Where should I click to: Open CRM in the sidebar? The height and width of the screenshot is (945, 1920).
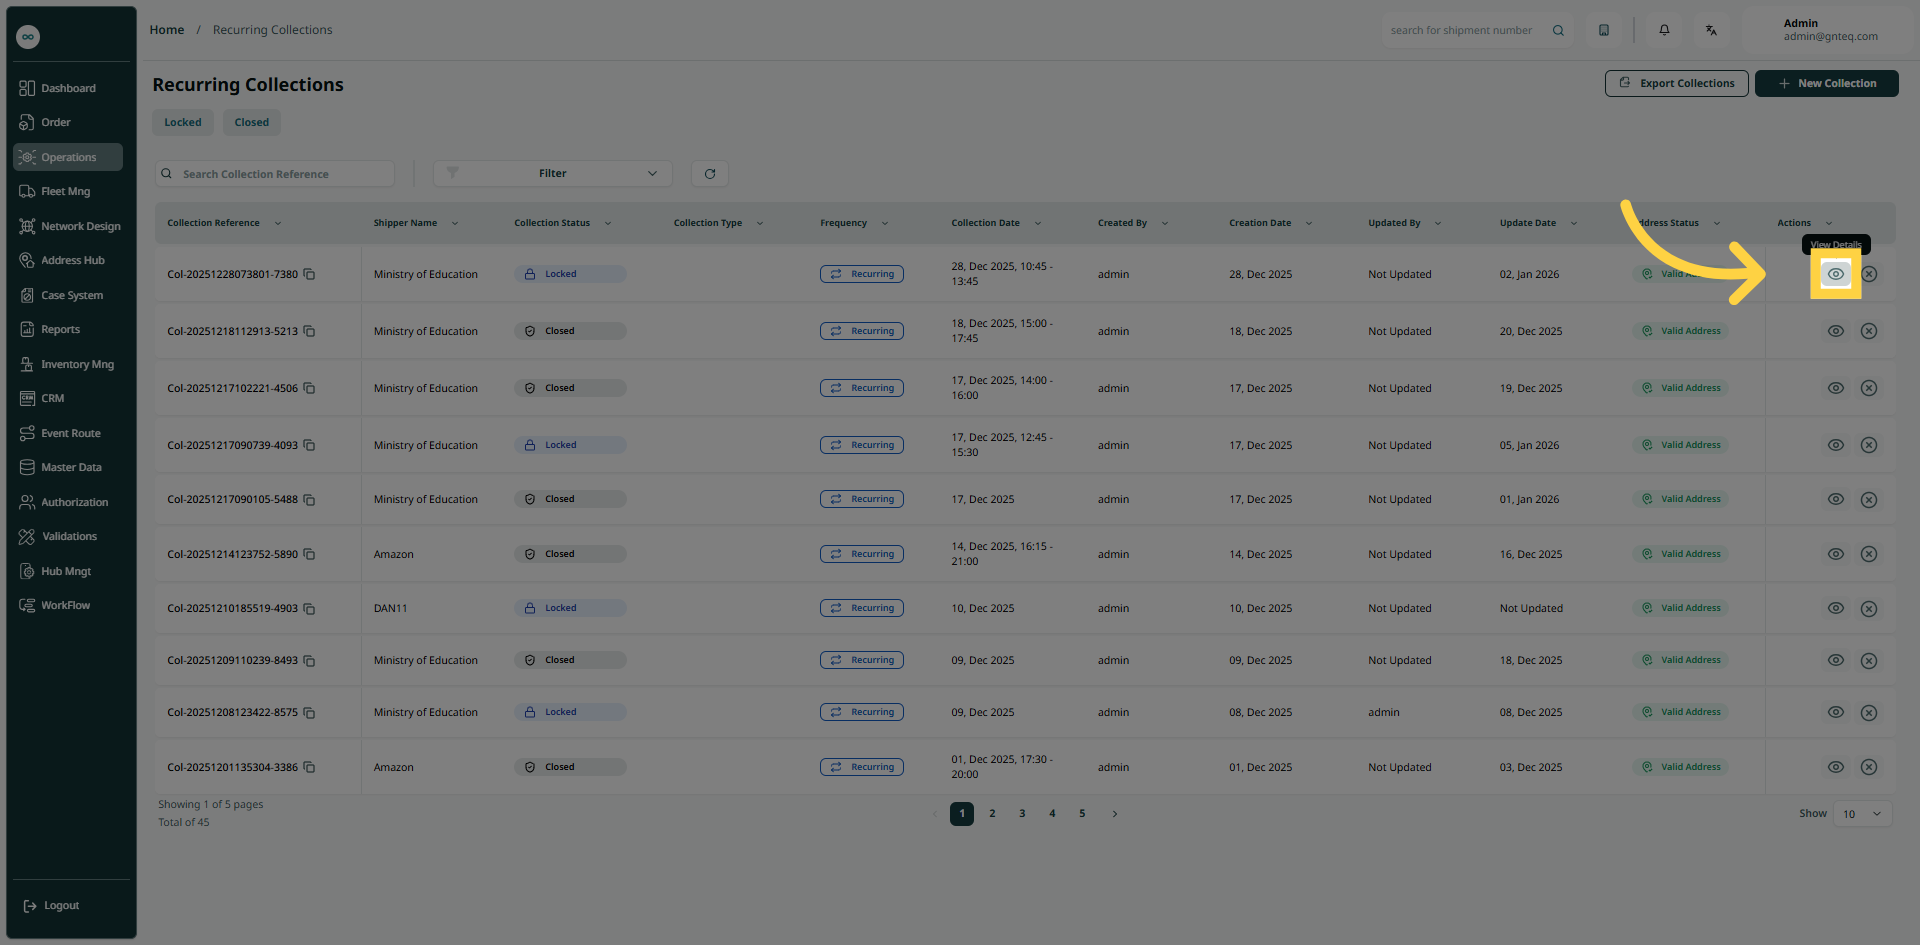click(68, 398)
